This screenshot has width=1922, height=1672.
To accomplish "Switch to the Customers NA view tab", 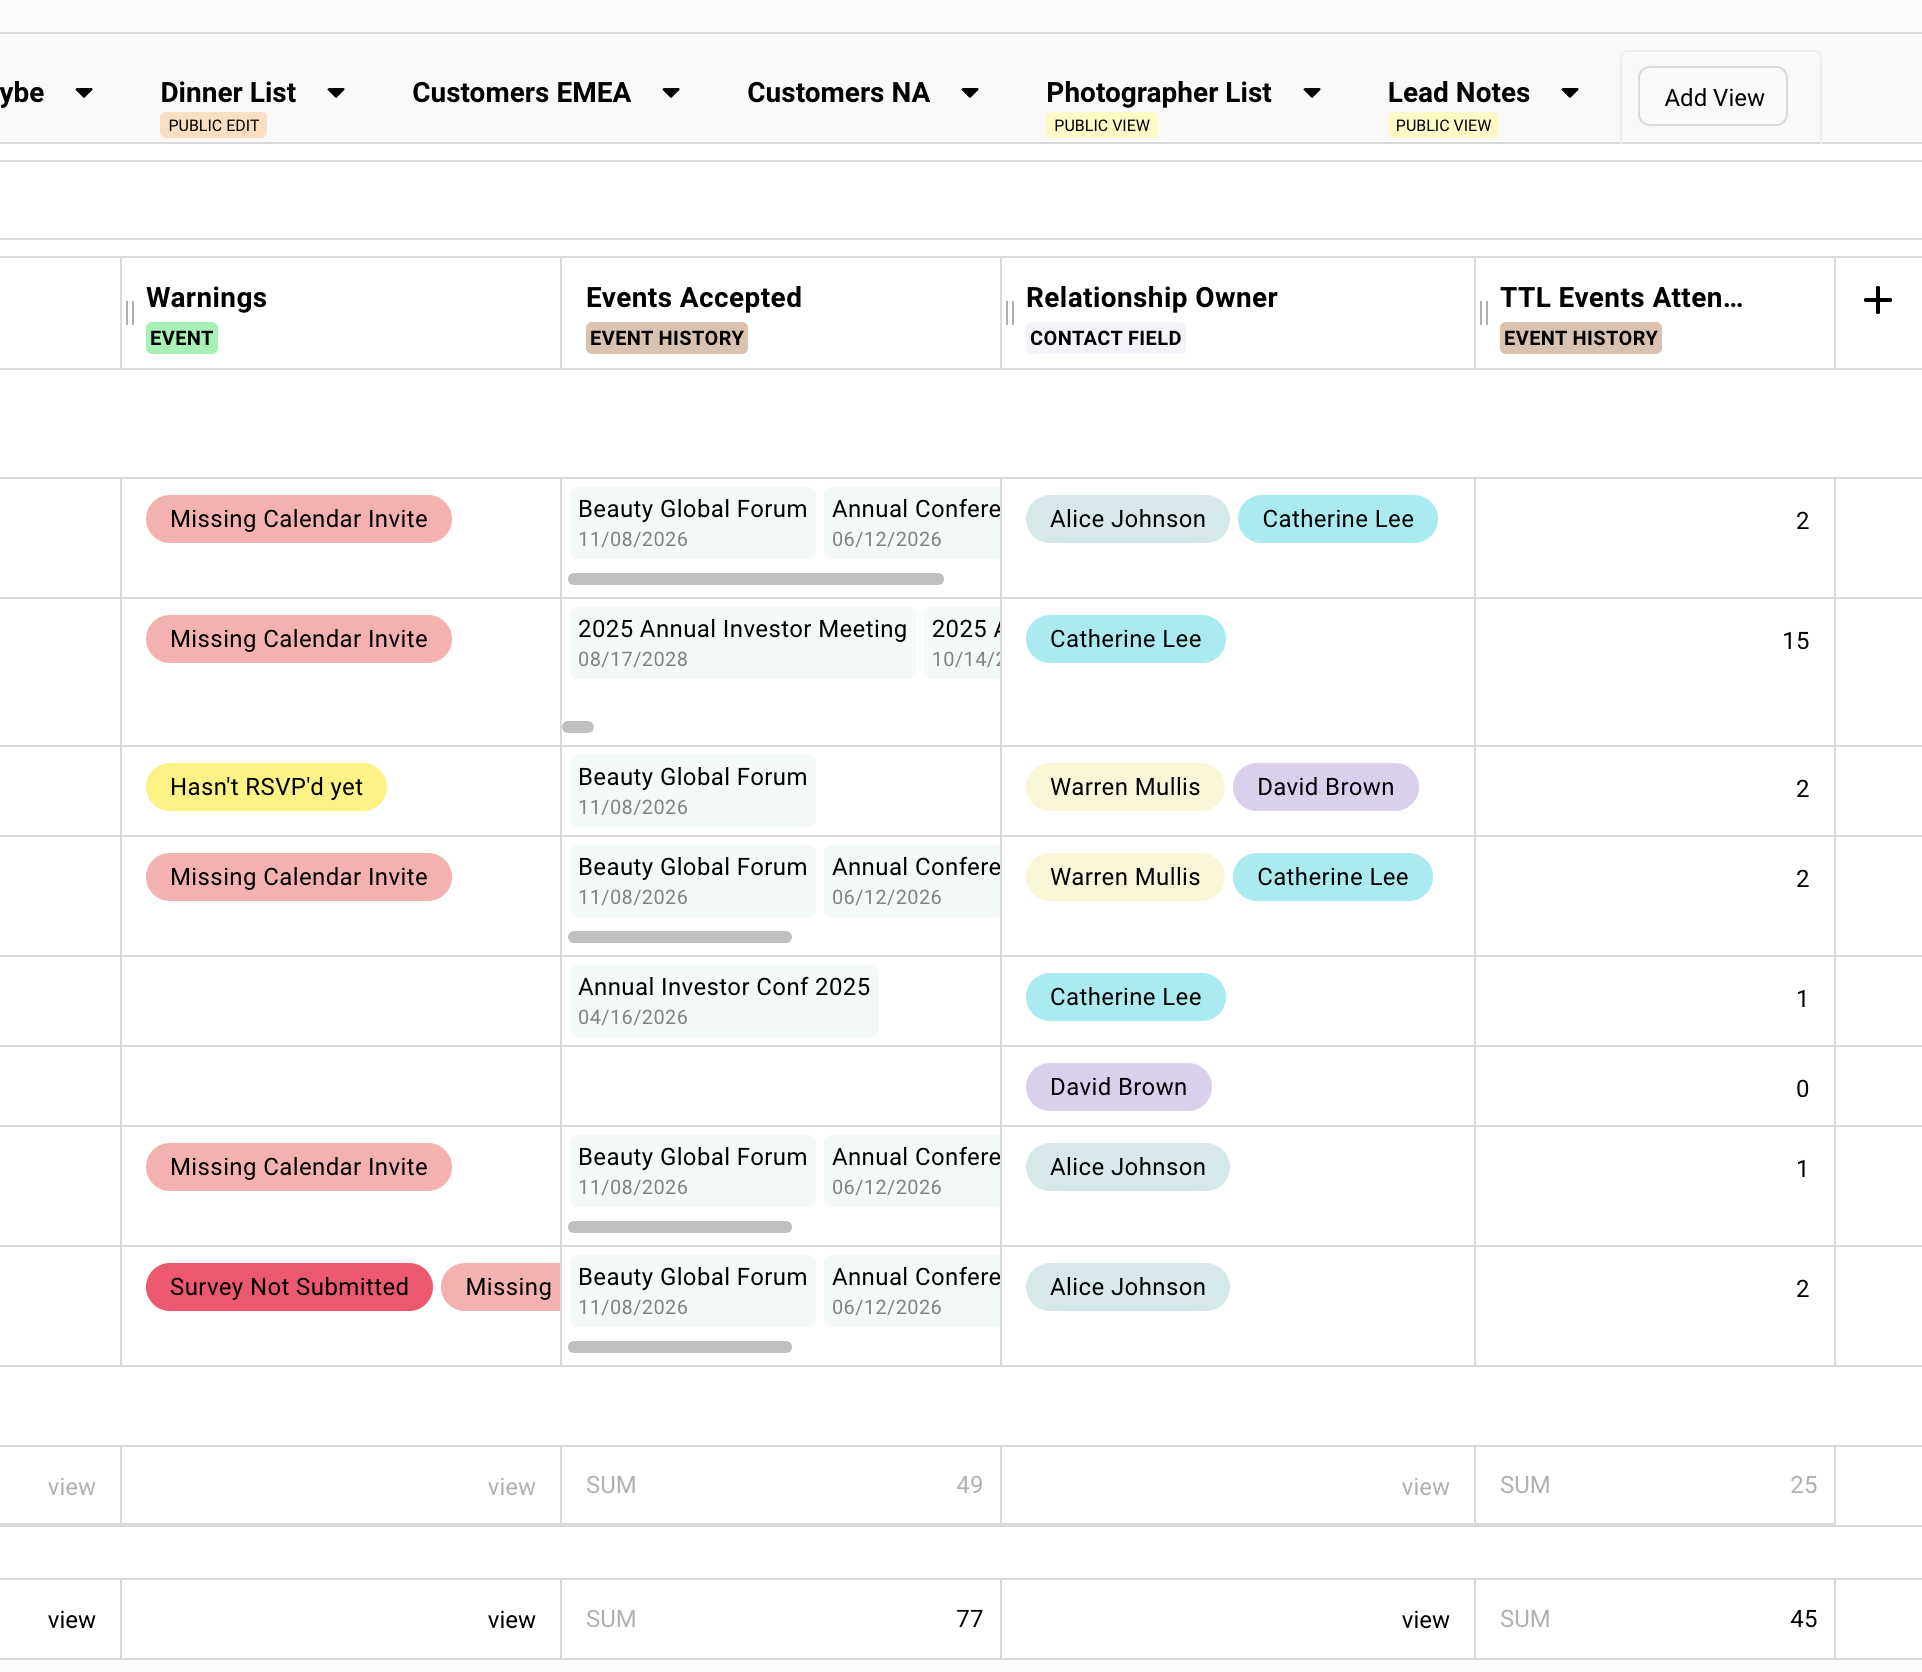I will pyautogui.click(x=838, y=93).
